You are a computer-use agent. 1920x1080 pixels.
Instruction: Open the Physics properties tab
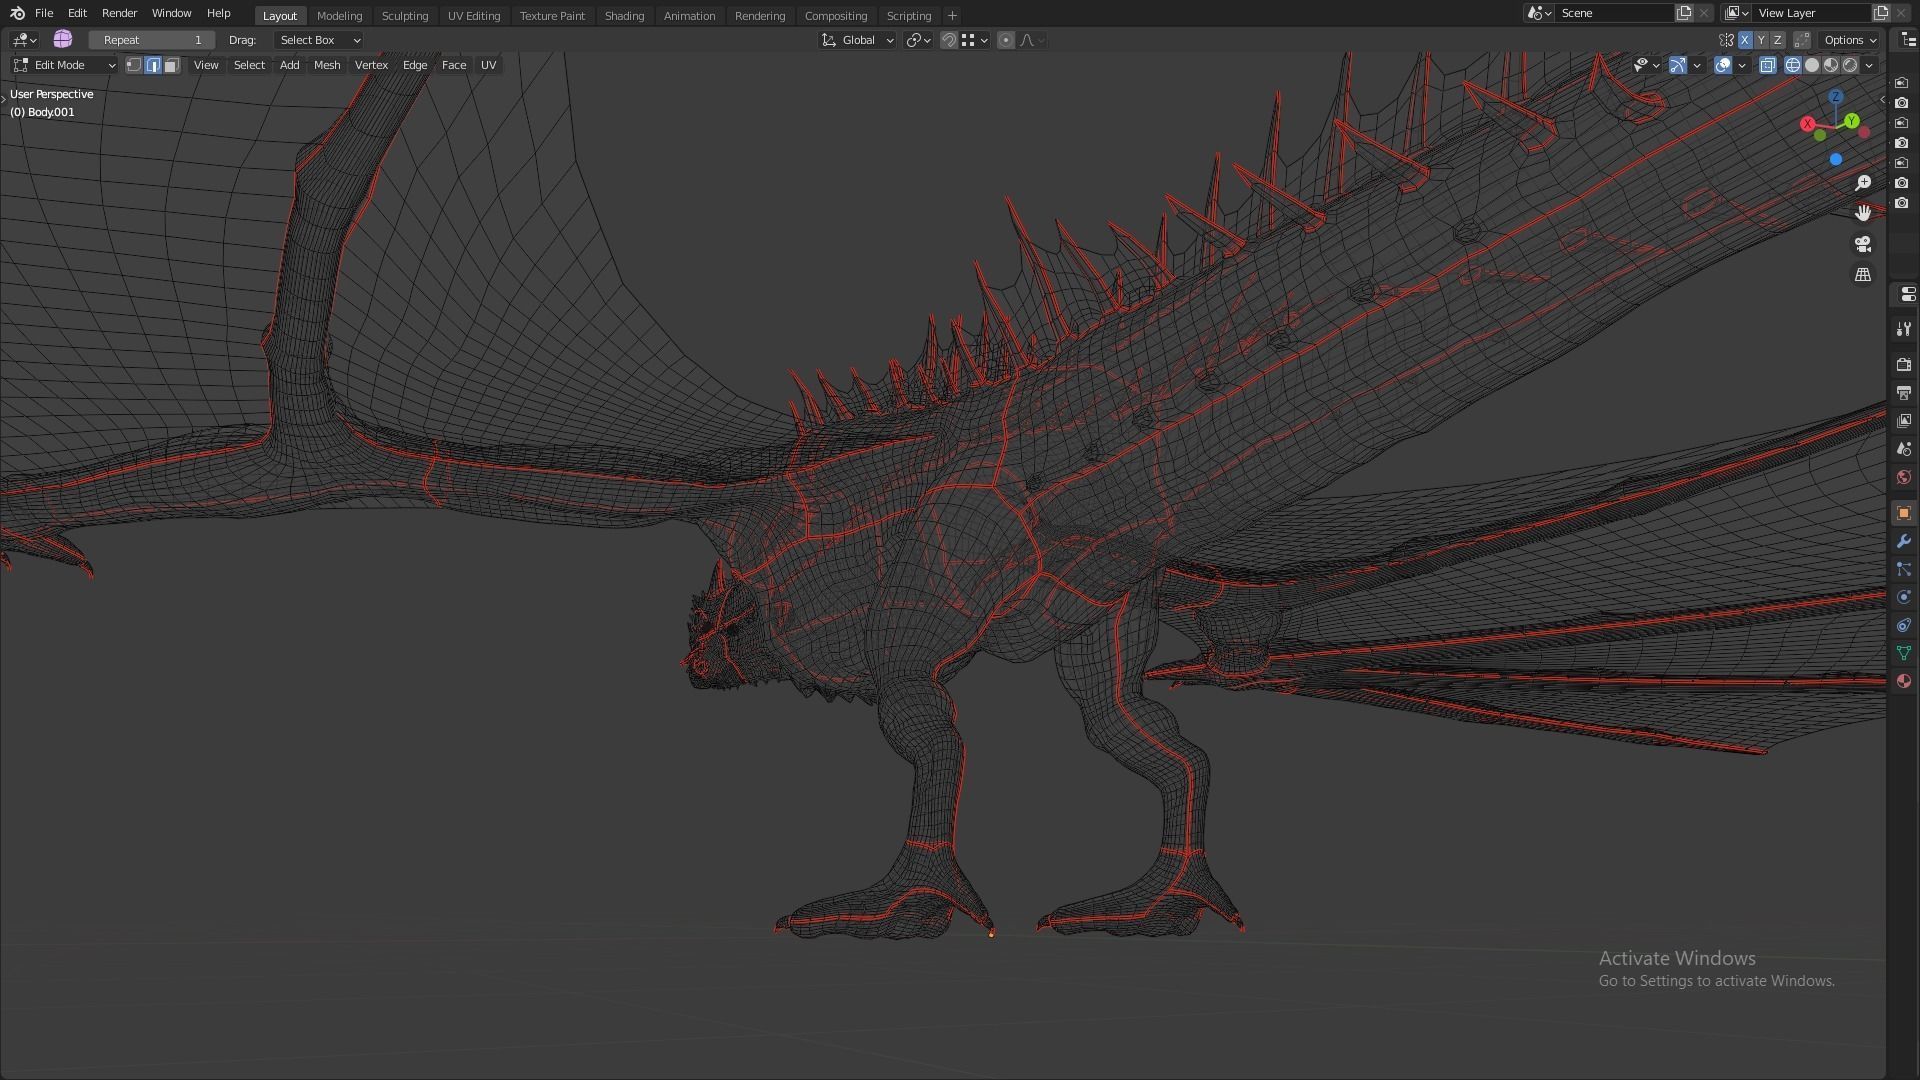pos(1904,597)
